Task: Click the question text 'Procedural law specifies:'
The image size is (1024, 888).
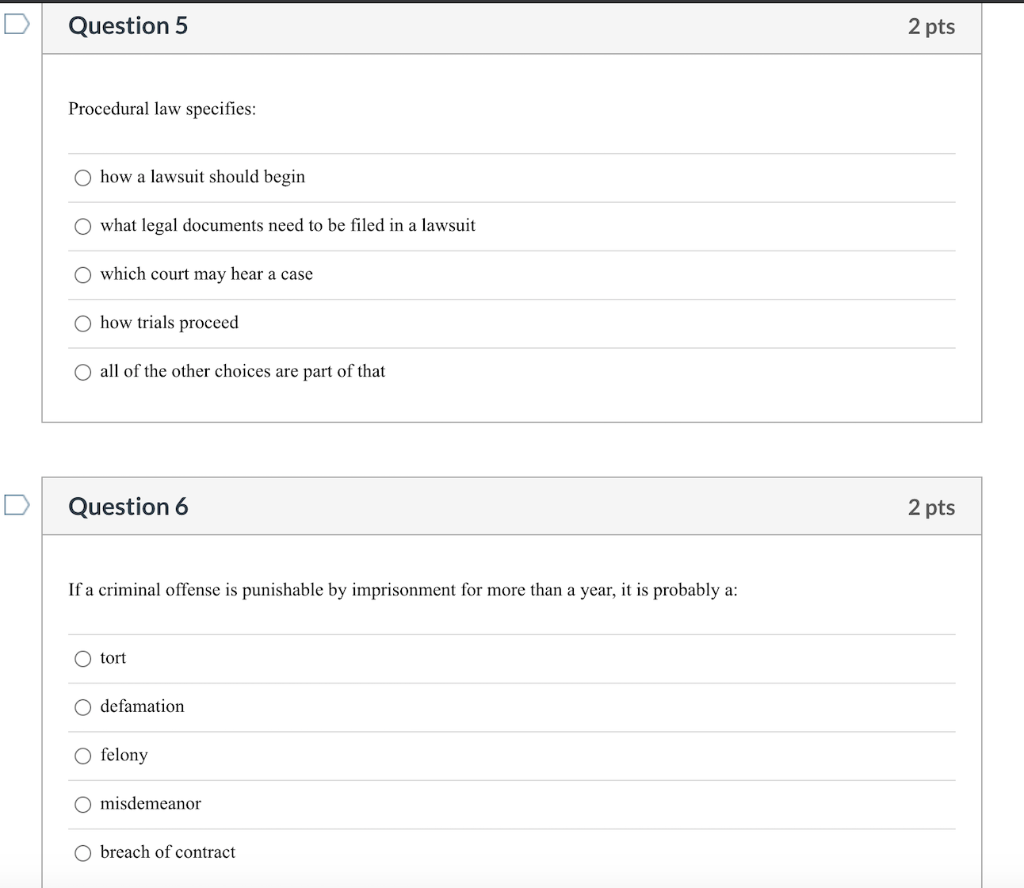Action: click(x=163, y=109)
